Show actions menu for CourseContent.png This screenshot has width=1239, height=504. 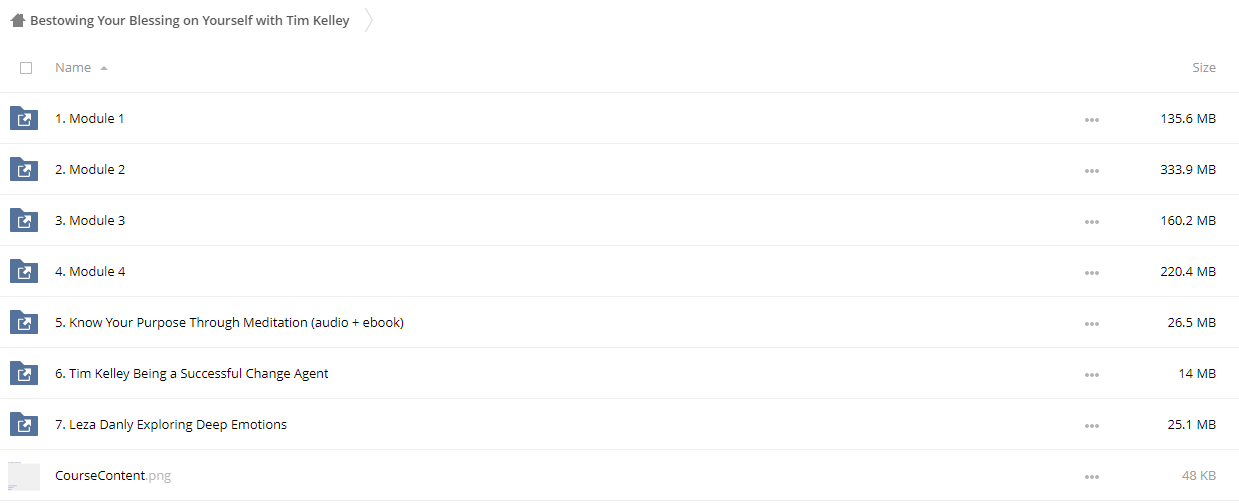coord(1091,477)
